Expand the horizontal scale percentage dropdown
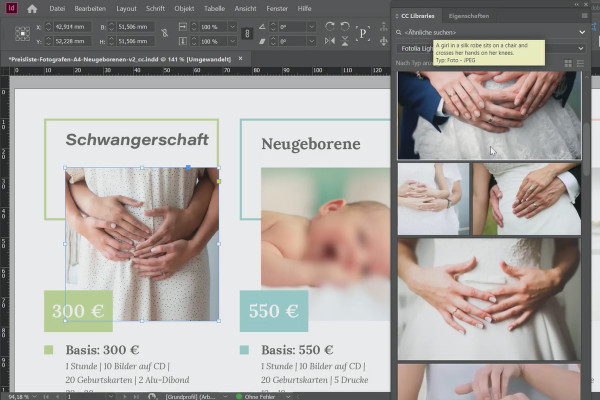Viewport: 600px width, 400px height. 232,27
